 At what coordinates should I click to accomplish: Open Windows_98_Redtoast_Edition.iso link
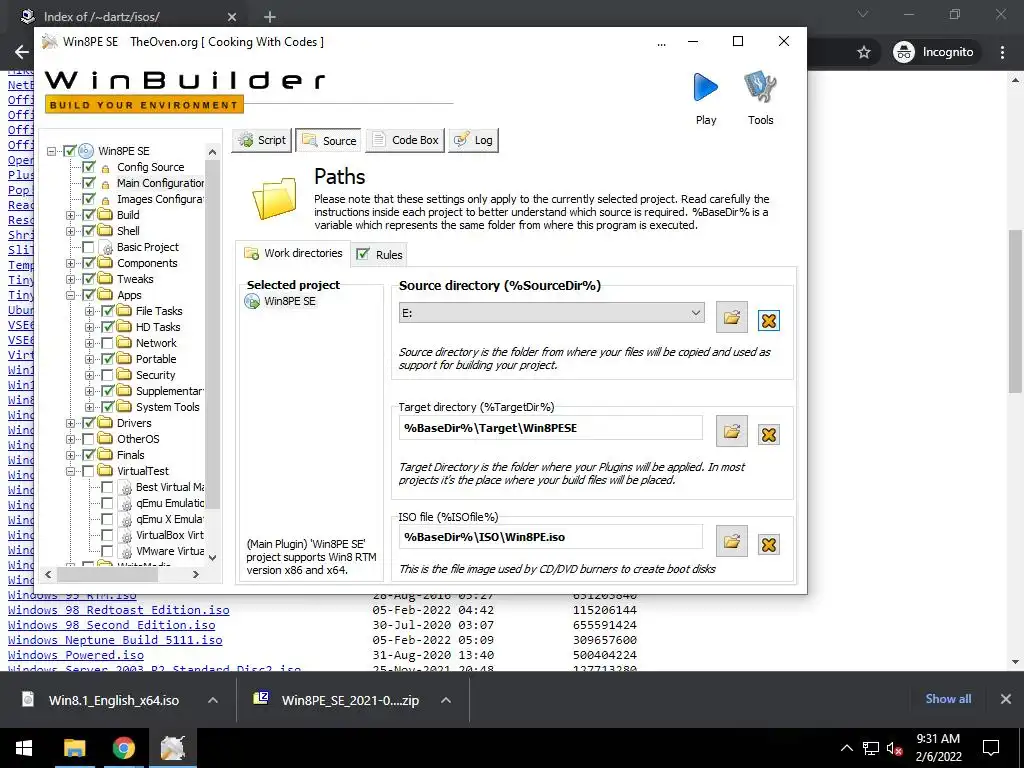click(119, 610)
